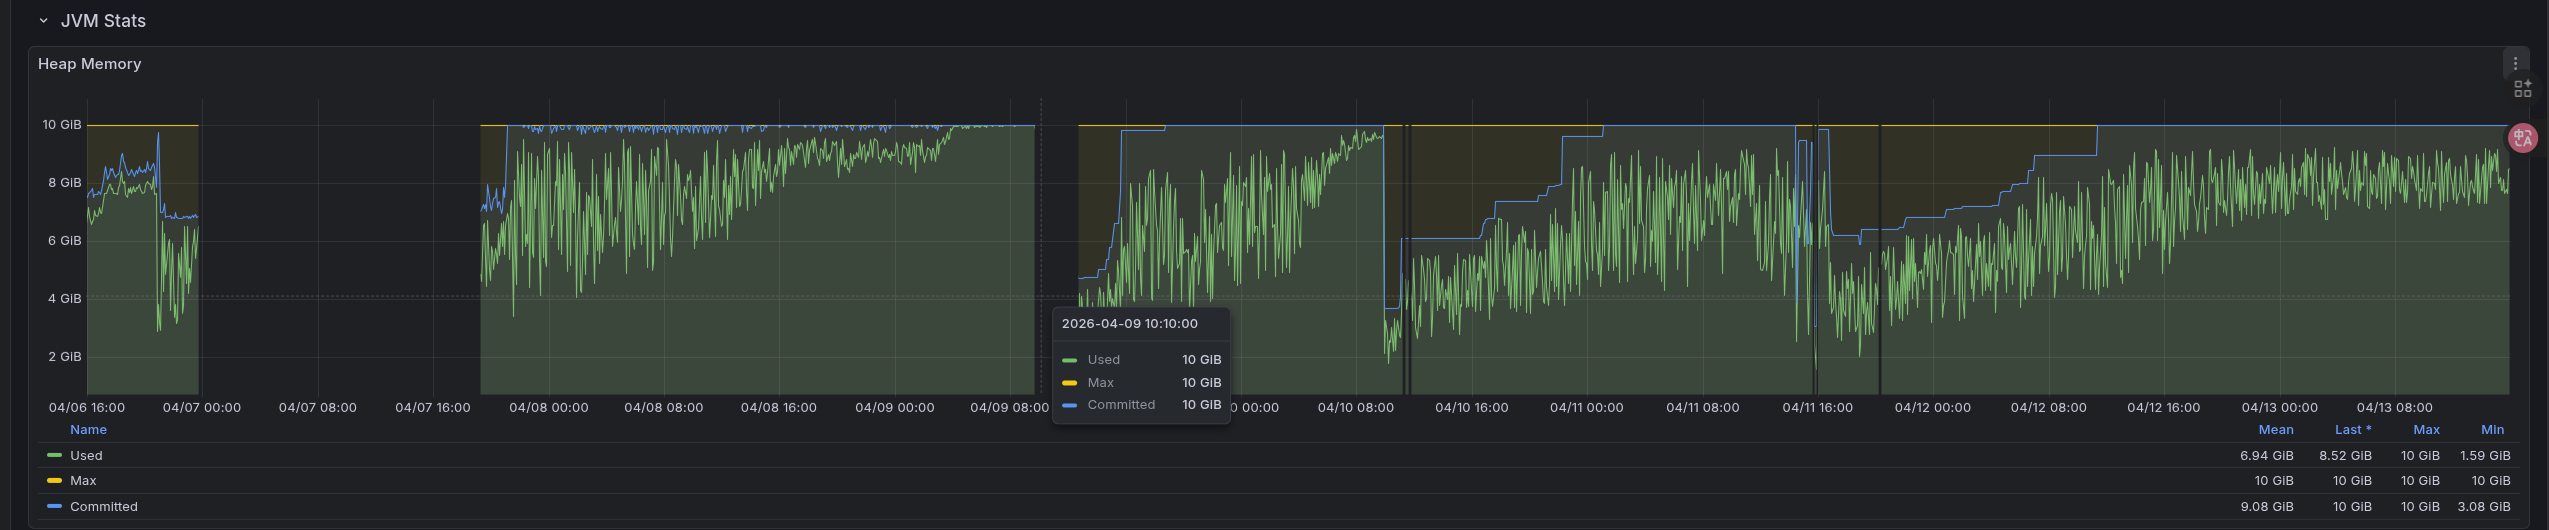Click the red translate extension badge
Image resolution: width=2549 pixels, height=530 pixels.
click(2522, 138)
